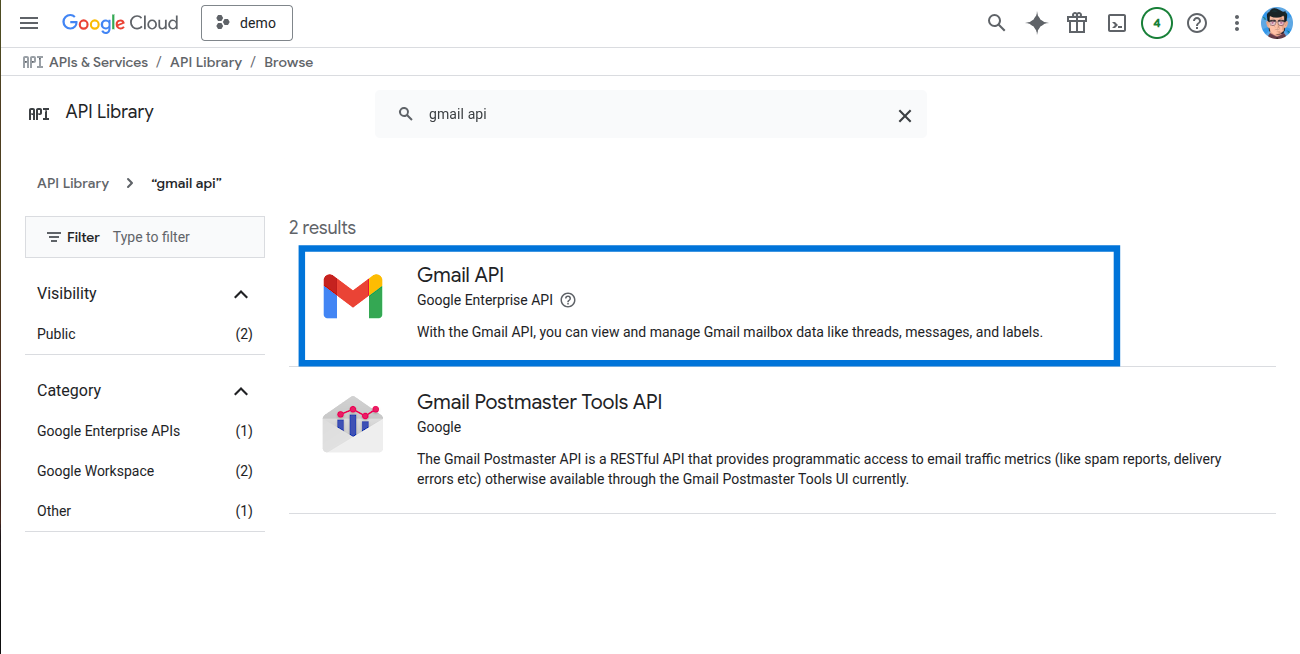
Task: Go to APIs & Services breadcrumb
Action: point(98,62)
